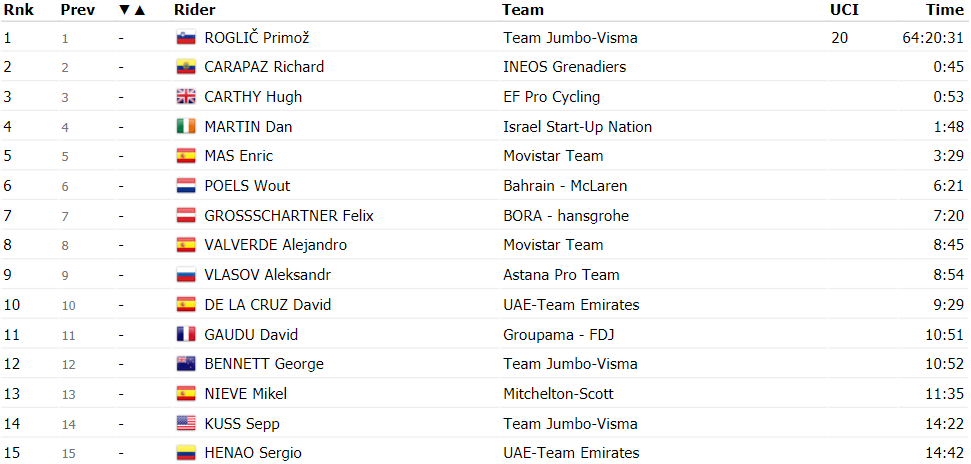Click the Slovenian flag next to ROGLIČ

pyautogui.click(x=186, y=38)
